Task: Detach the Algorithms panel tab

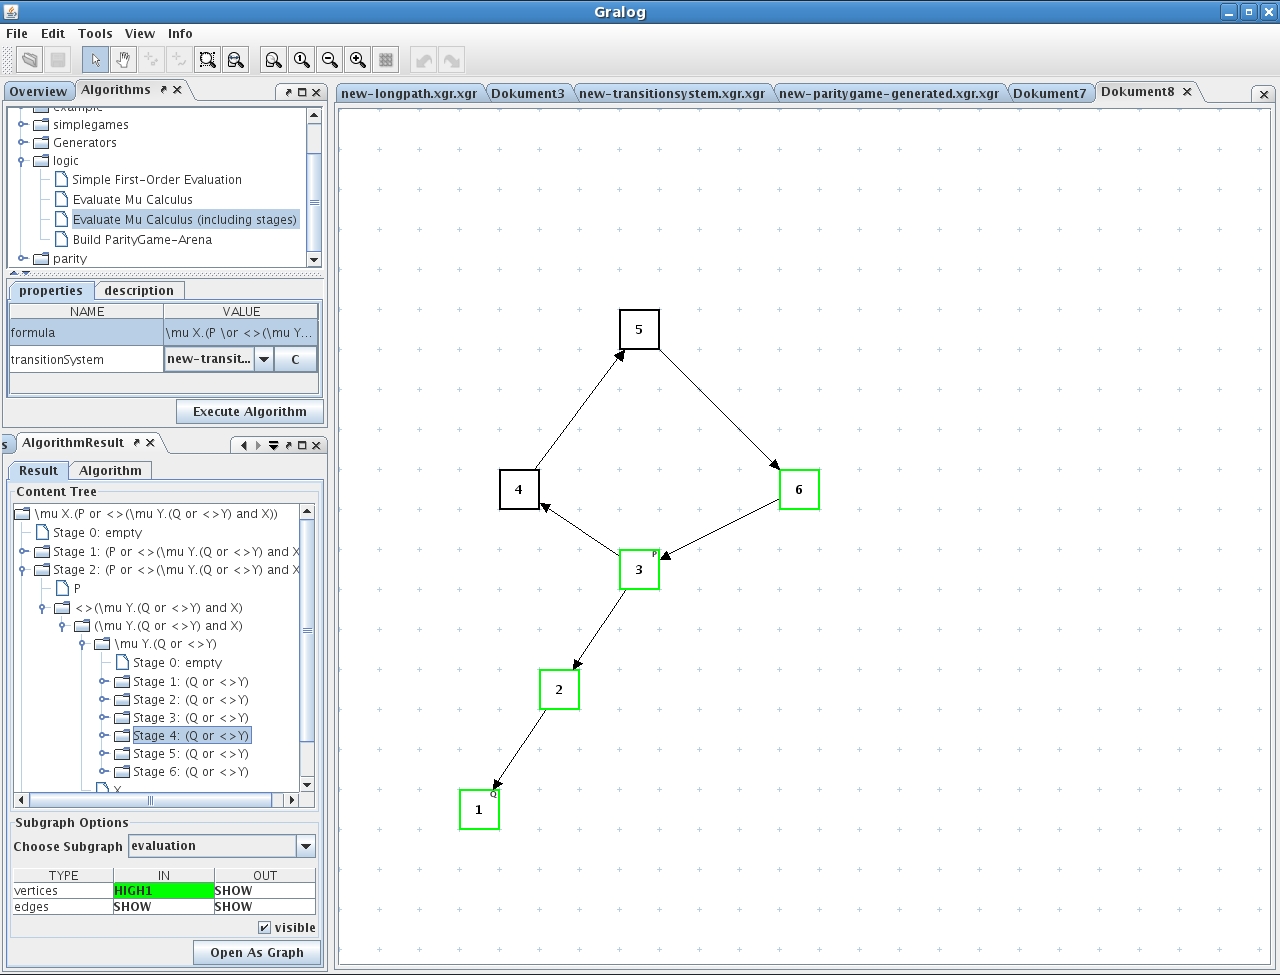Action: point(163,90)
